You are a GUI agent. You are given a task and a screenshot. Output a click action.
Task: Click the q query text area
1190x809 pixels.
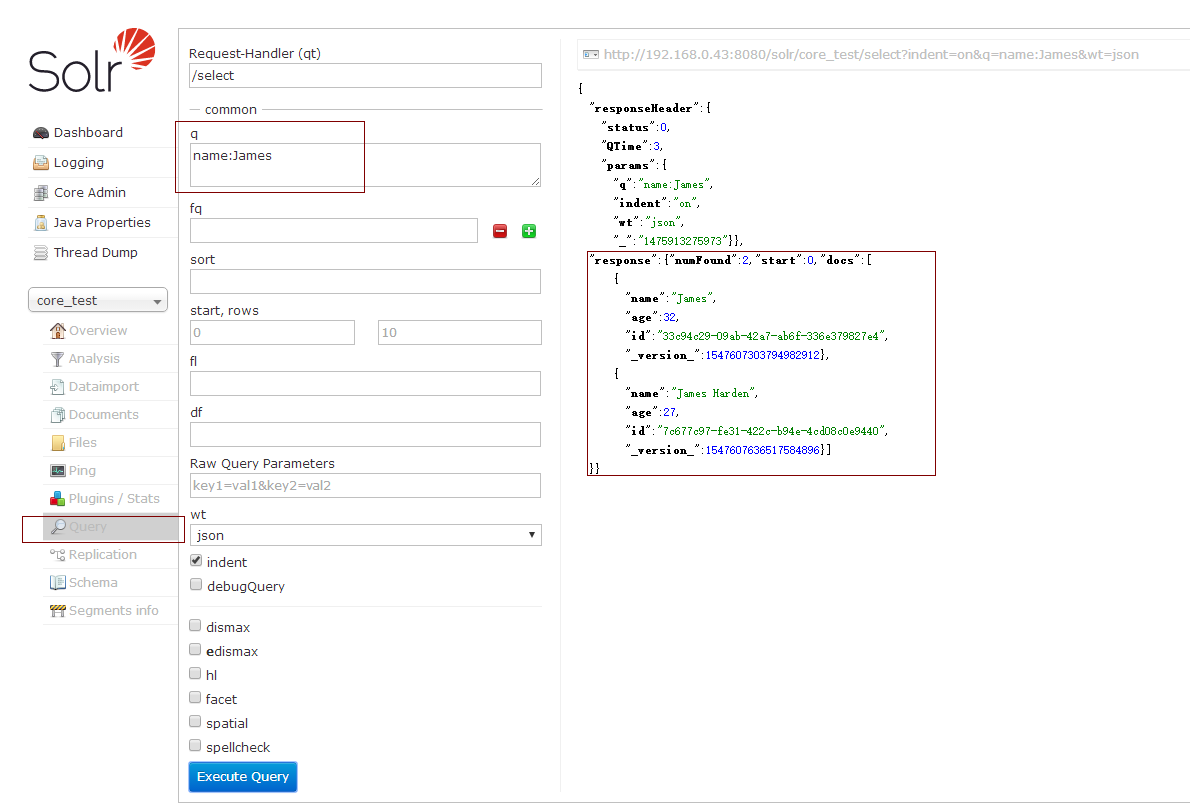(x=366, y=165)
